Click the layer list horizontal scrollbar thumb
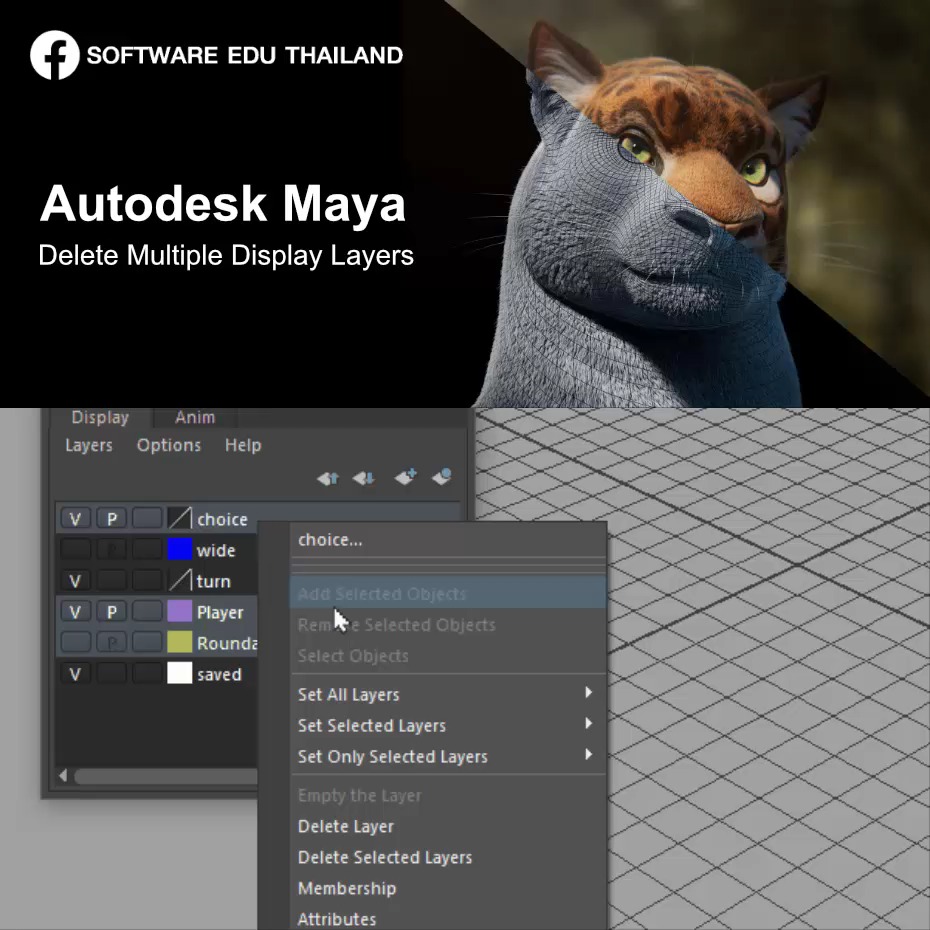 166,776
